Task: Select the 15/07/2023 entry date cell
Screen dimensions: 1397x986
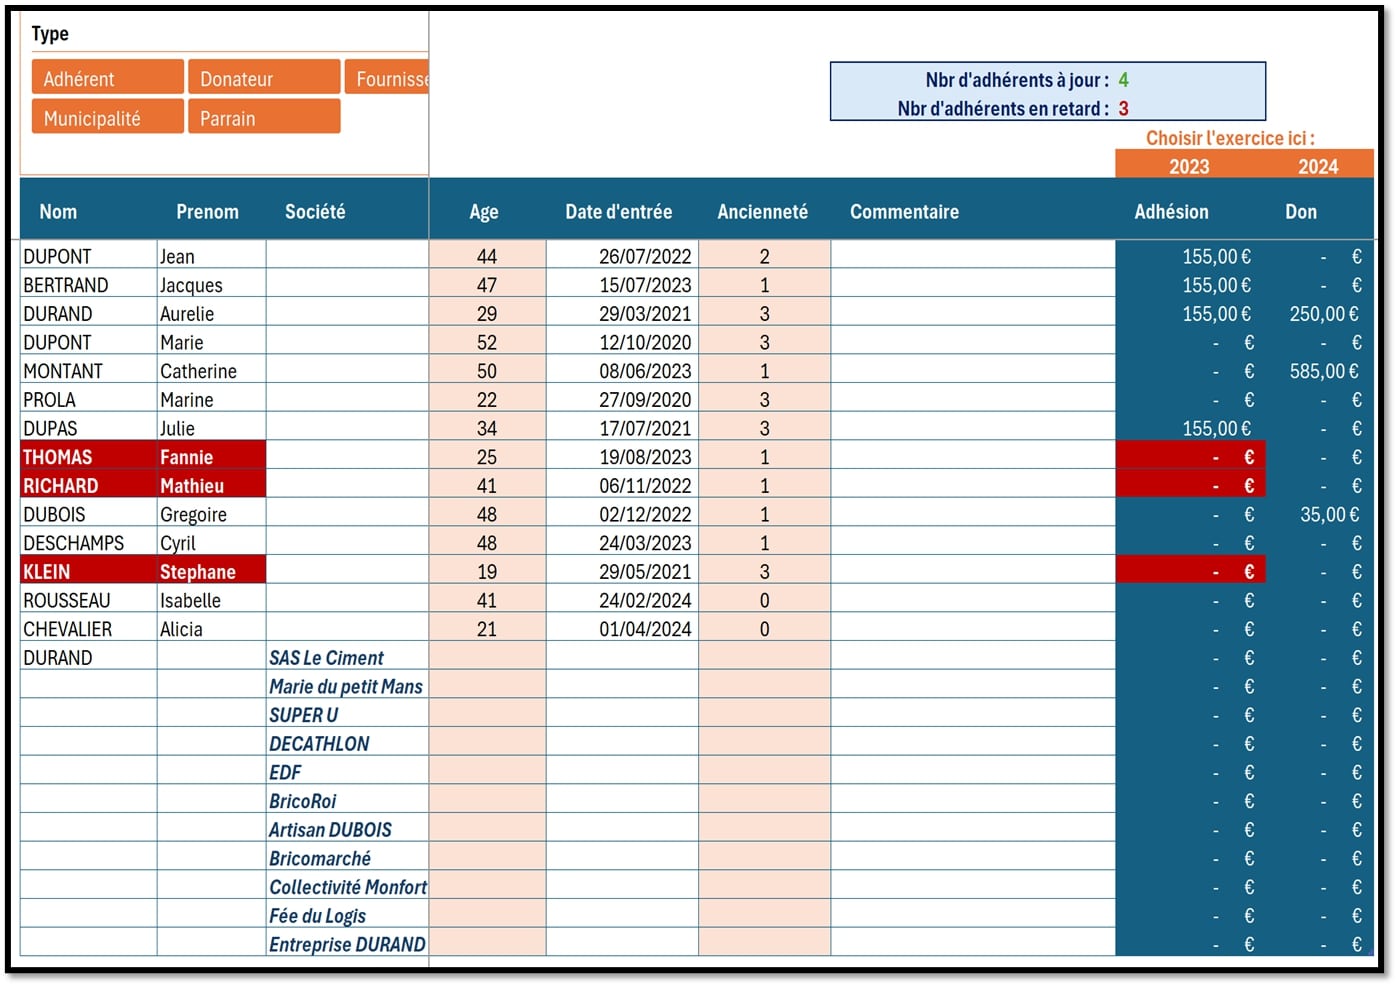Action: tap(622, 285)
